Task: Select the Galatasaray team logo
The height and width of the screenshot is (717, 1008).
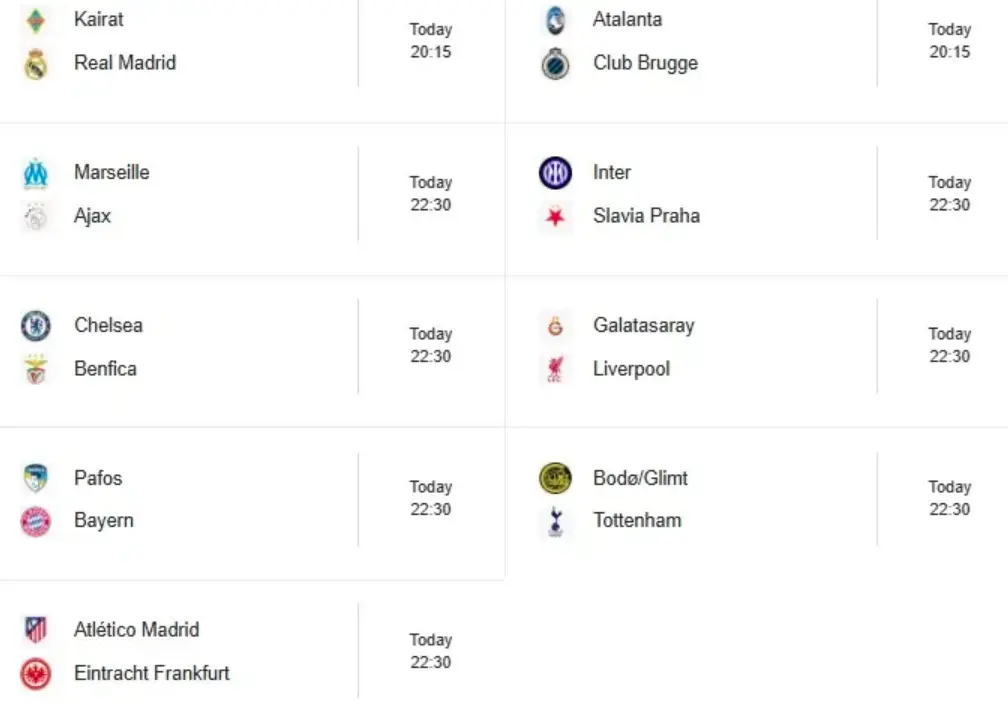Action: coord(555,326)
